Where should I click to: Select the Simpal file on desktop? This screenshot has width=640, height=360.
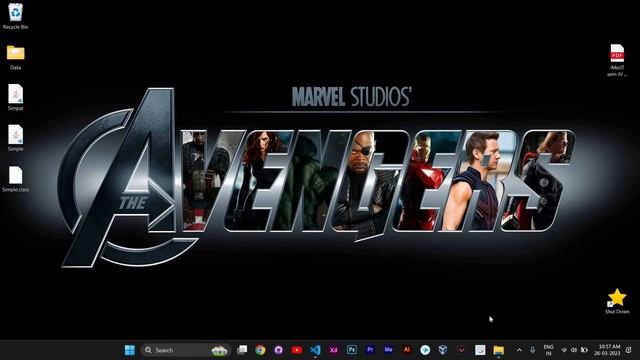16,97
